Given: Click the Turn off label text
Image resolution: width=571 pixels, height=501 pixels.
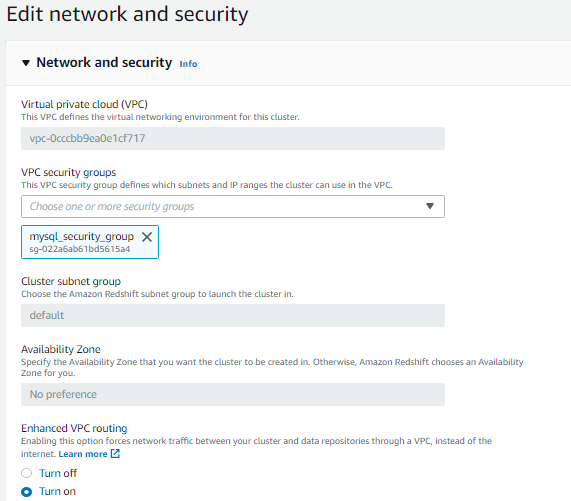Looking at the screenshot, I should click(58, 473).
